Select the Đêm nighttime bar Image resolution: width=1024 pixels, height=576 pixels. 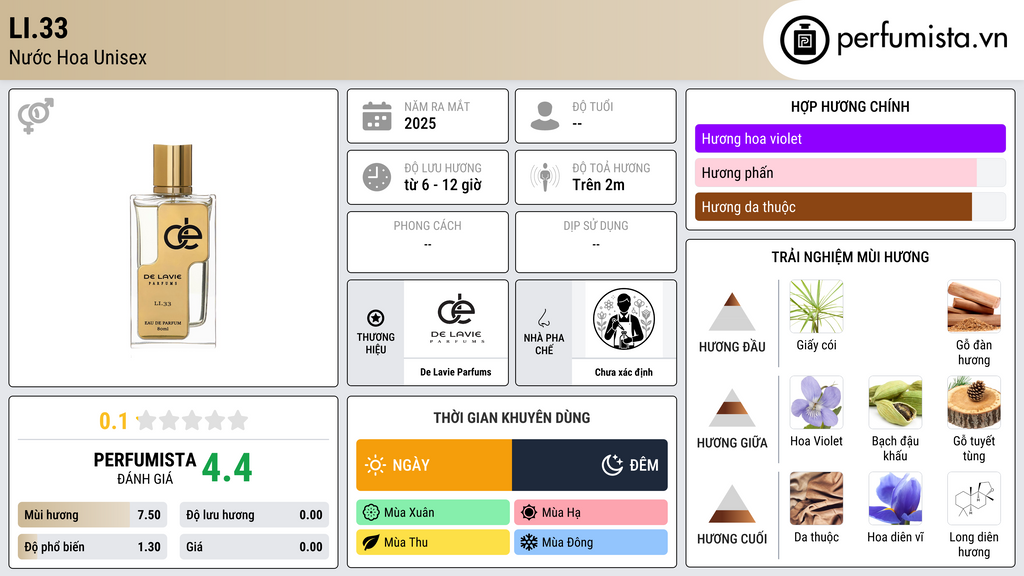pyautogui.click(x=590, y=465)
